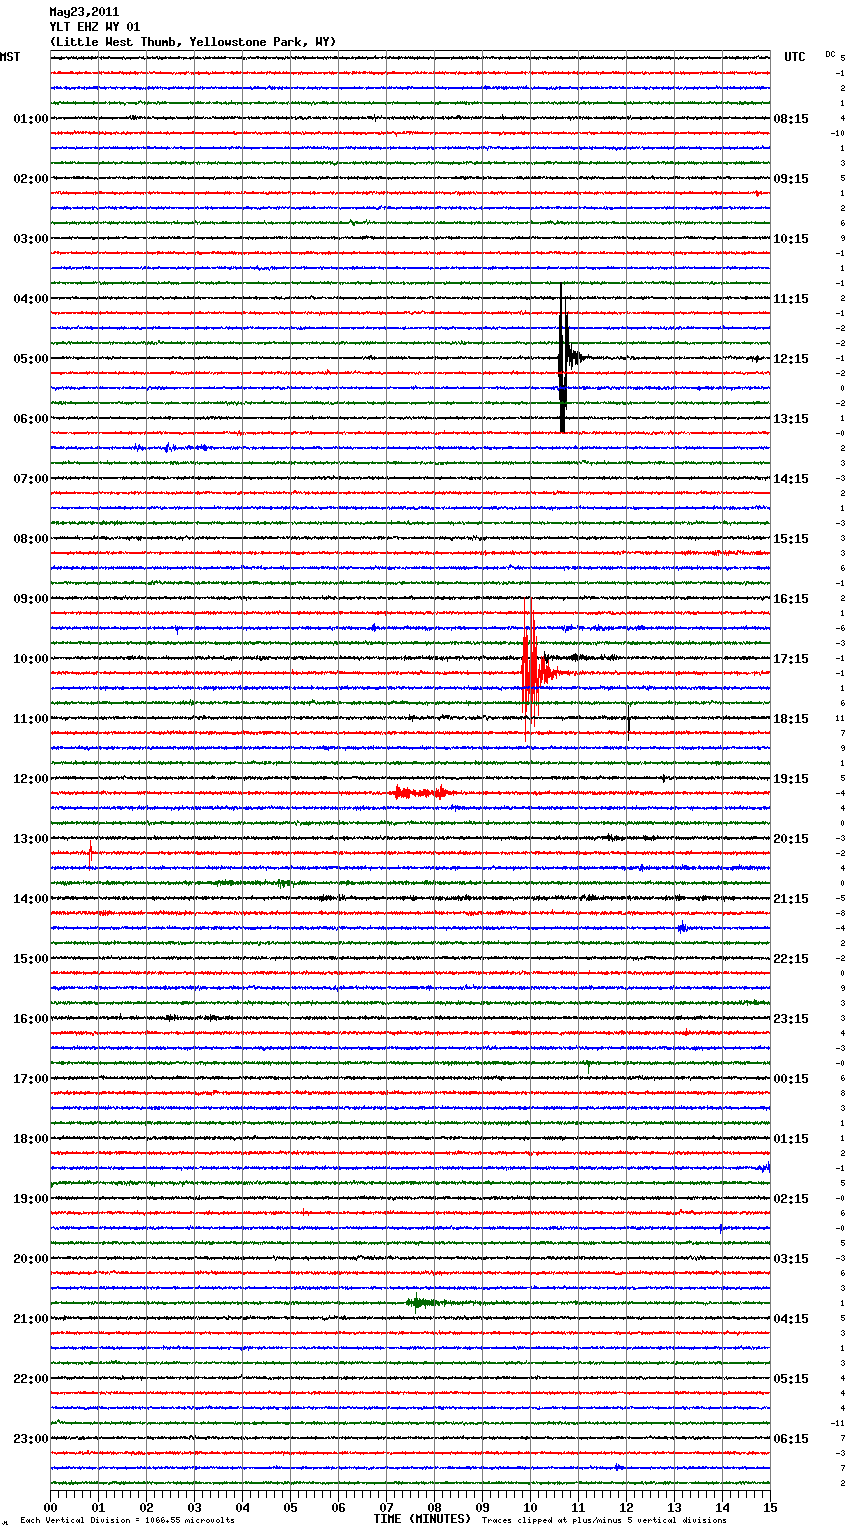Image resolution: width=850 pixels, height=1534 pixels.
Task: Click minute "08" on the bottom axis
Action: [434, 1507]
